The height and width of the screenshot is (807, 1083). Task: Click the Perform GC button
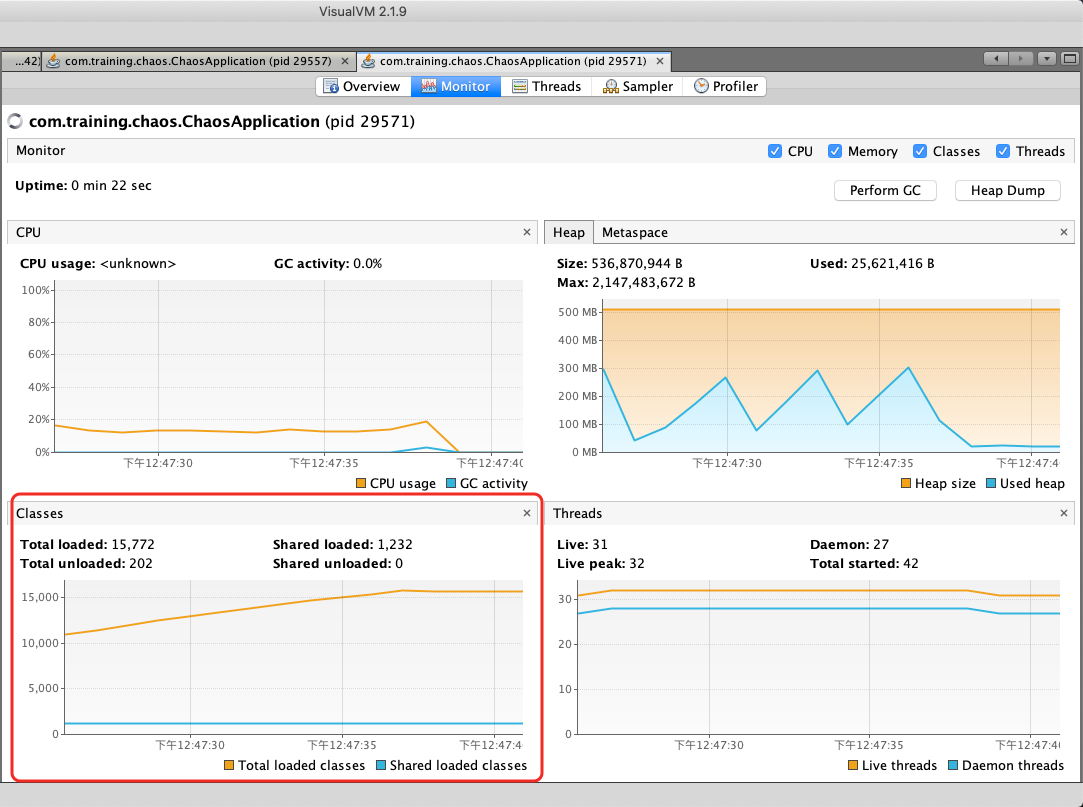pos(885,191)
